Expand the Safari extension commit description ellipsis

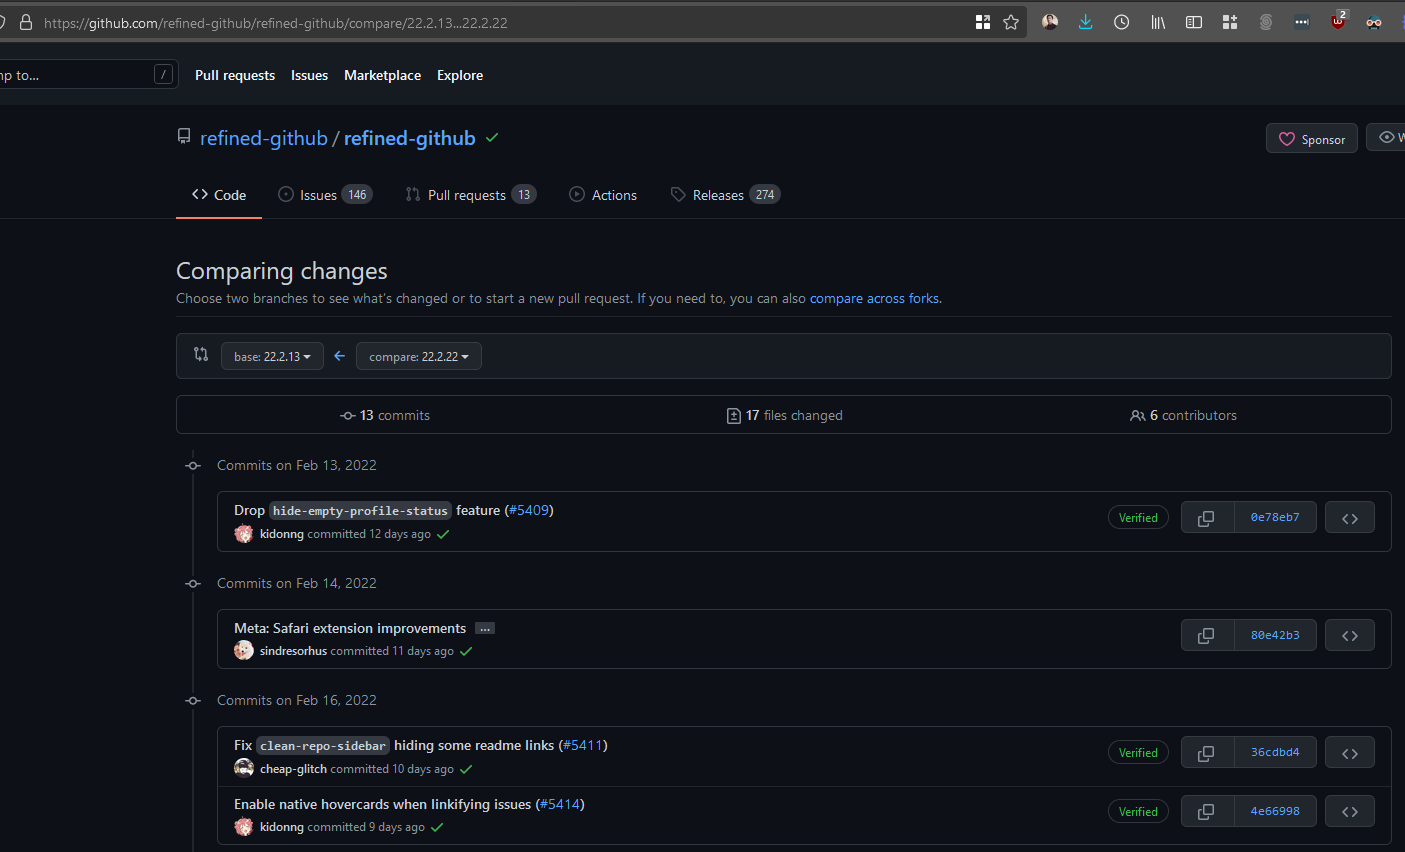(x=485, y=628)
